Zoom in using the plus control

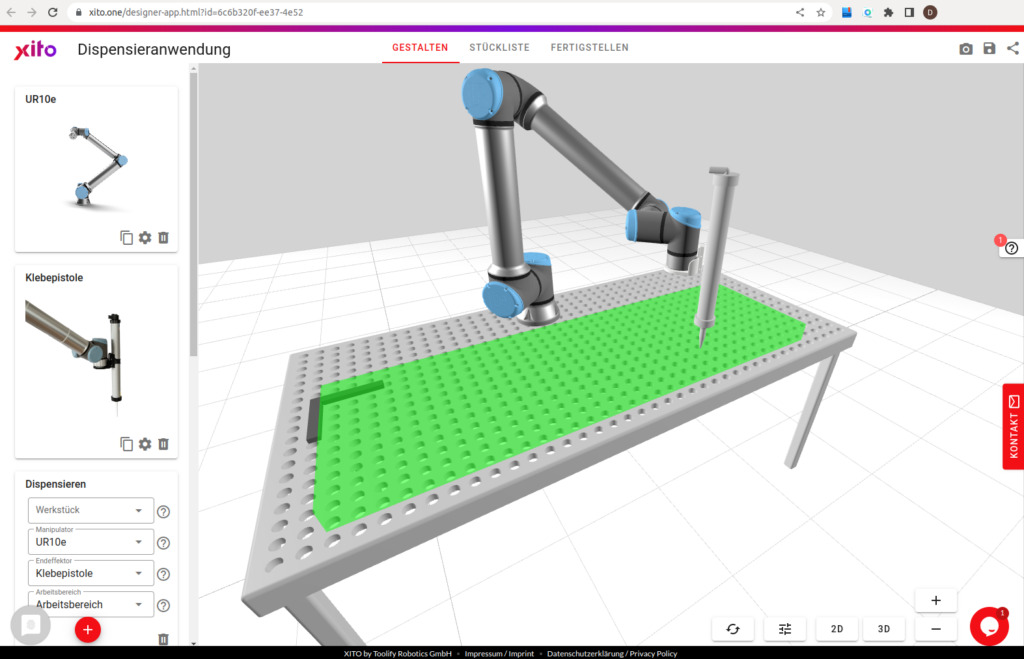(x=935, y=599)
